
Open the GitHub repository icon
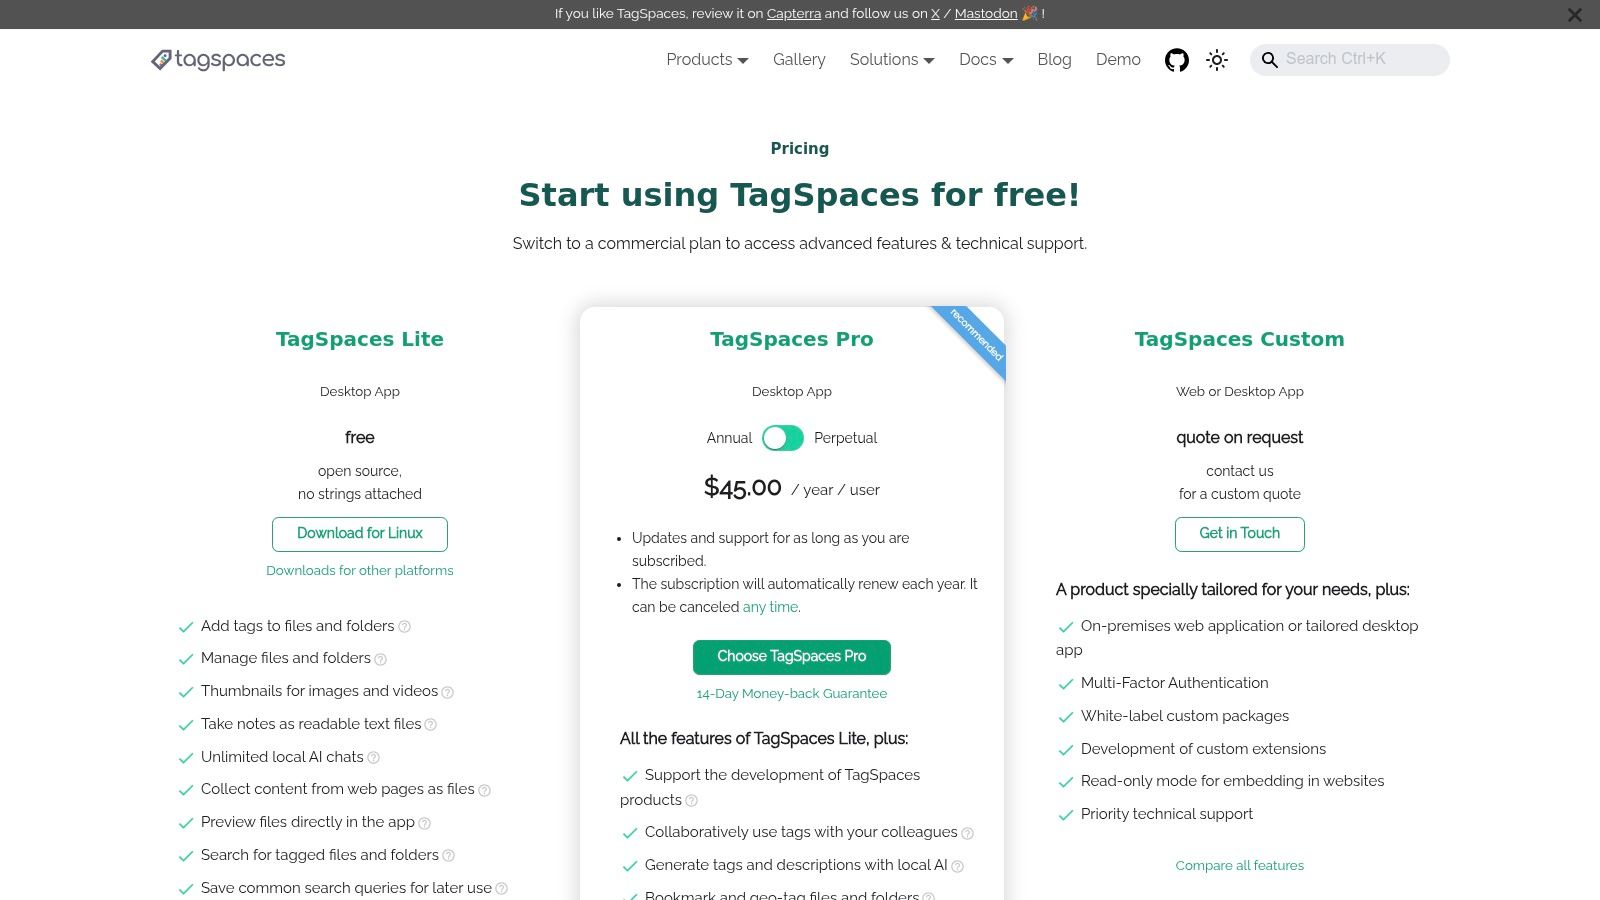(x=1176, y=60)
